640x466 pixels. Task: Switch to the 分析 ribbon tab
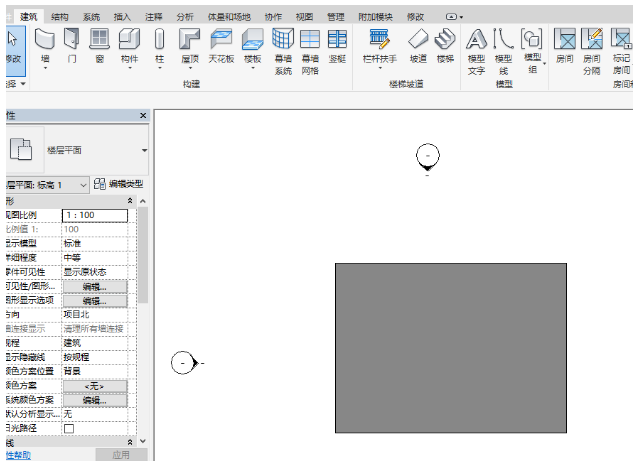[185, 17]
